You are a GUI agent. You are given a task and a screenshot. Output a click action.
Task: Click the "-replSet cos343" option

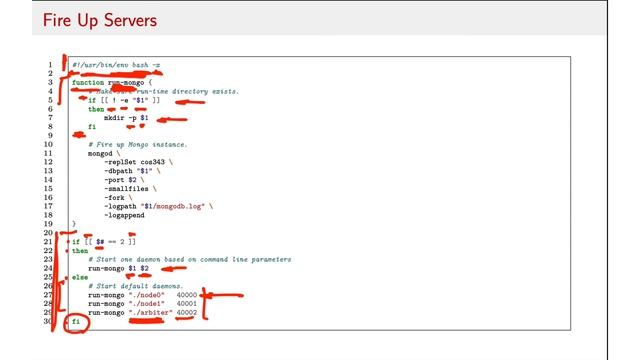(x=134, y=162)
